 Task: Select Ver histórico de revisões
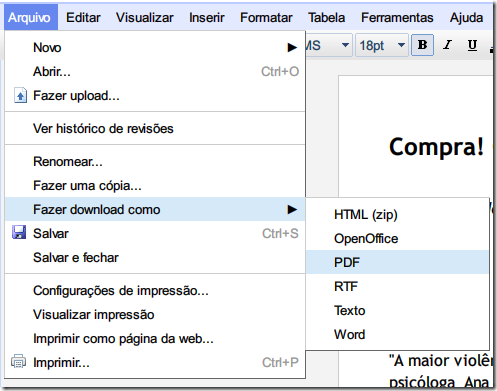click(155, 128)
